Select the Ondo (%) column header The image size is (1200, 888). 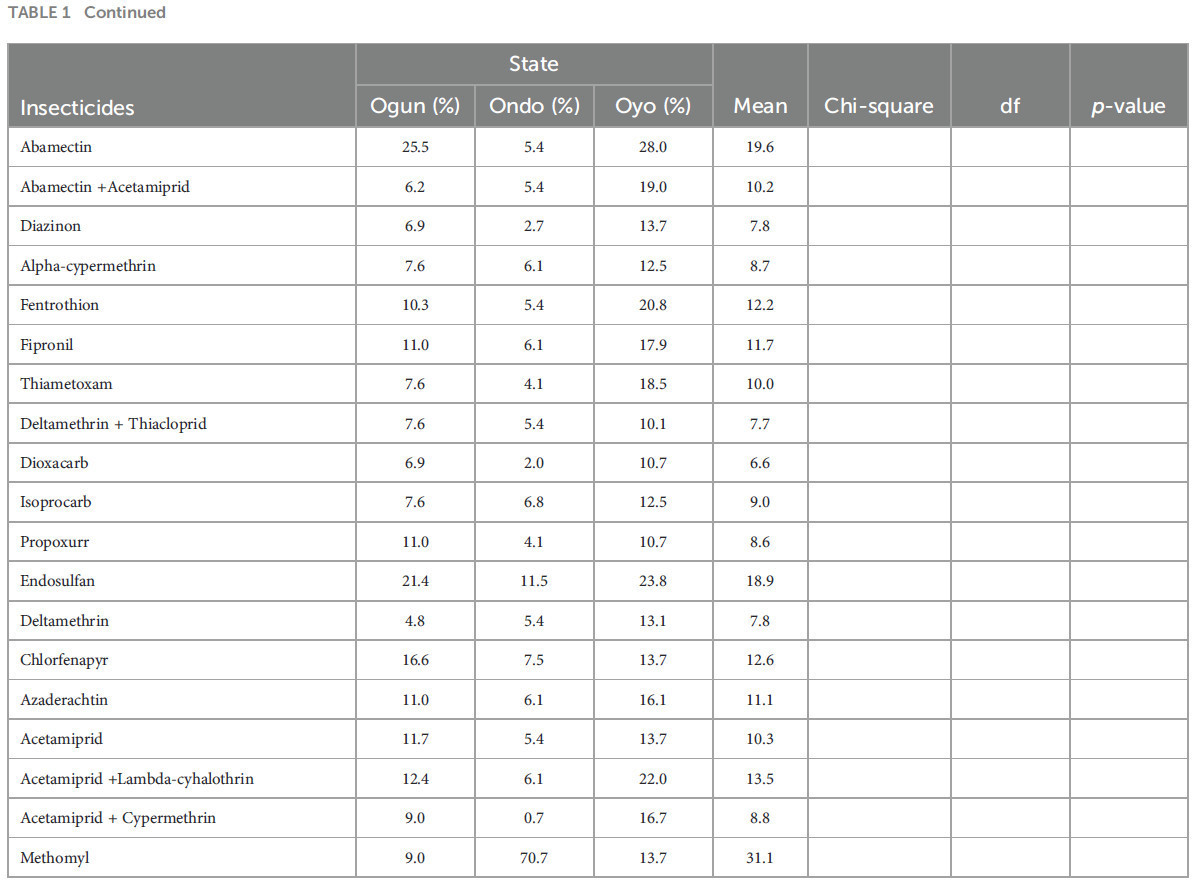[534, 106]
